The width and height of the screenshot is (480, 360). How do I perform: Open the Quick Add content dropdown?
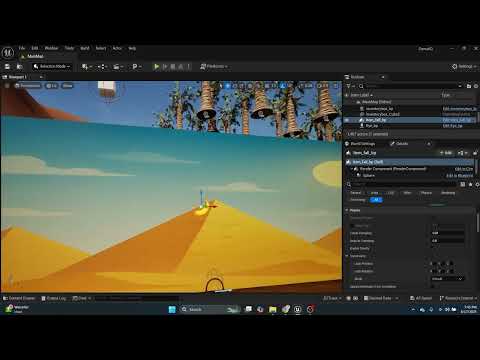click(87, 67)
